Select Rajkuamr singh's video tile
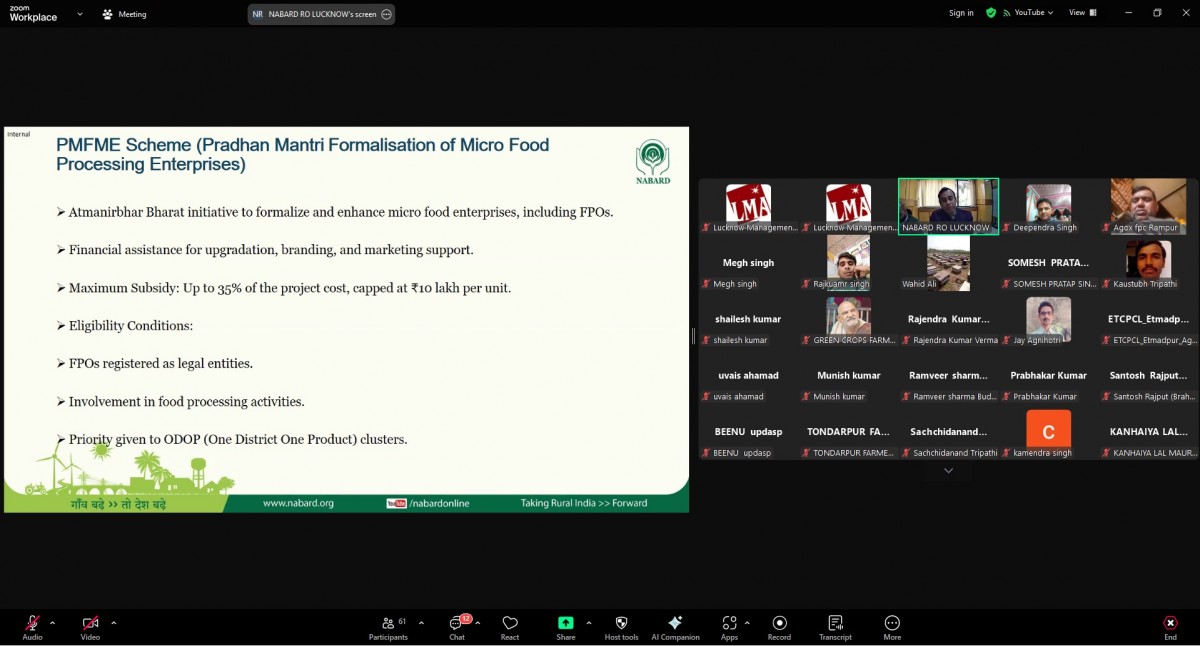 coord(848,263)
